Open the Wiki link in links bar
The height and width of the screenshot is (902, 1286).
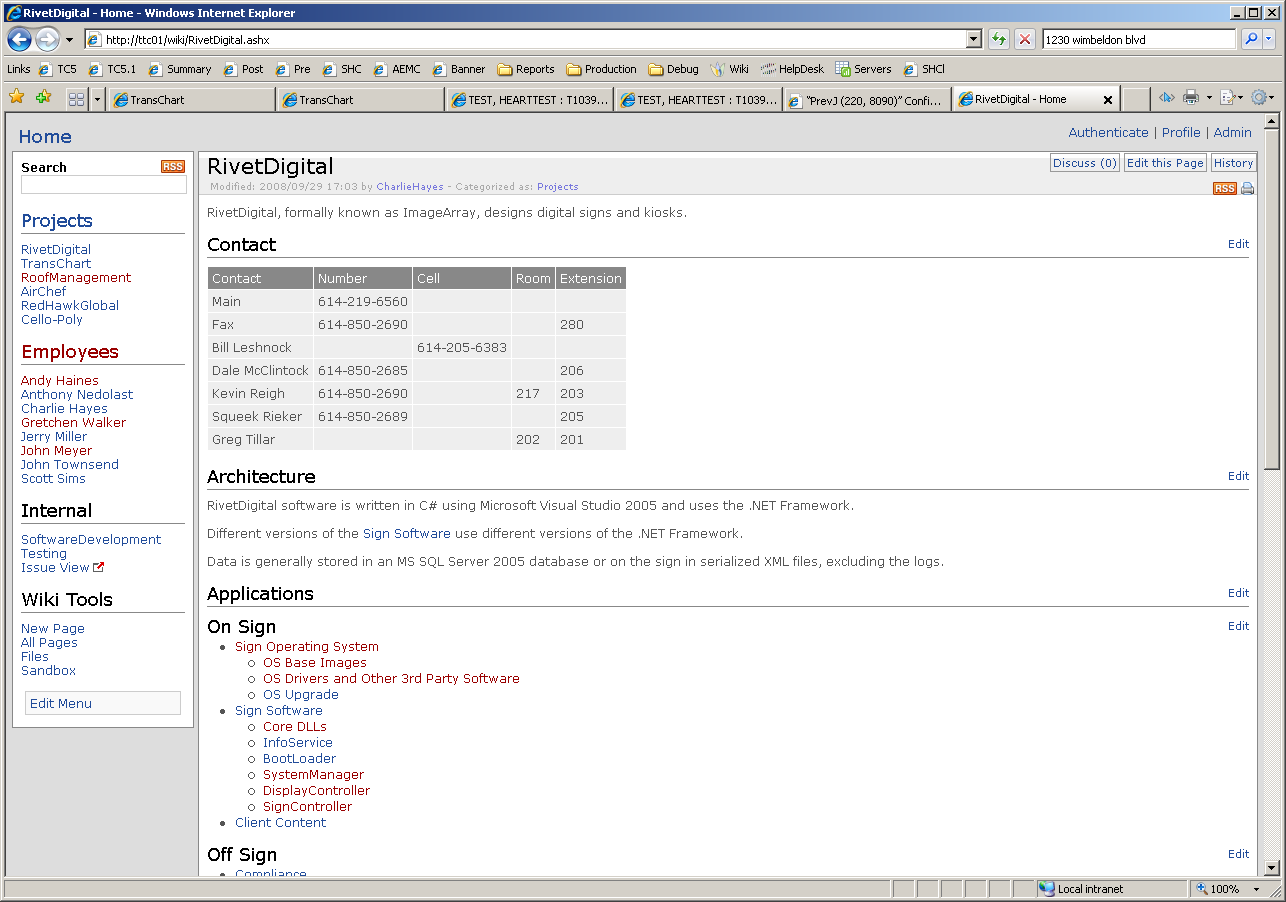tap(729, 69)
